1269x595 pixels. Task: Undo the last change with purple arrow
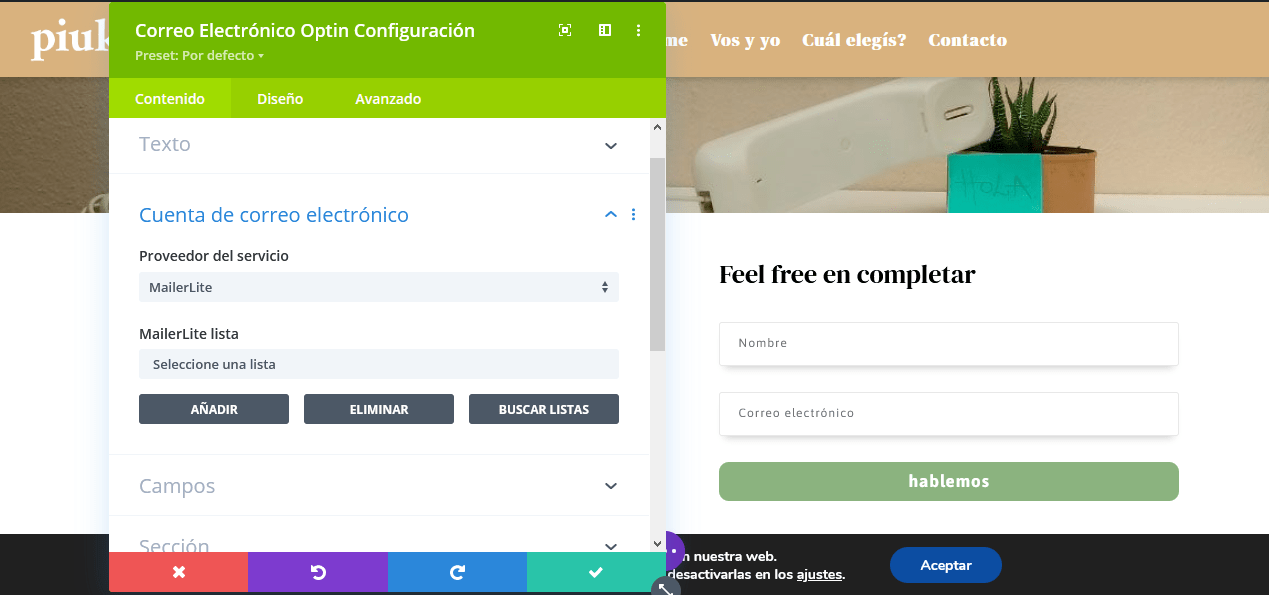coord(318,572)
